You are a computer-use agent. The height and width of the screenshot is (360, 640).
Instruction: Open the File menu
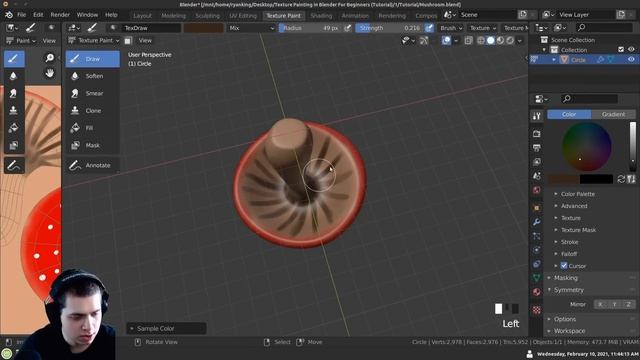click(22, 15)
